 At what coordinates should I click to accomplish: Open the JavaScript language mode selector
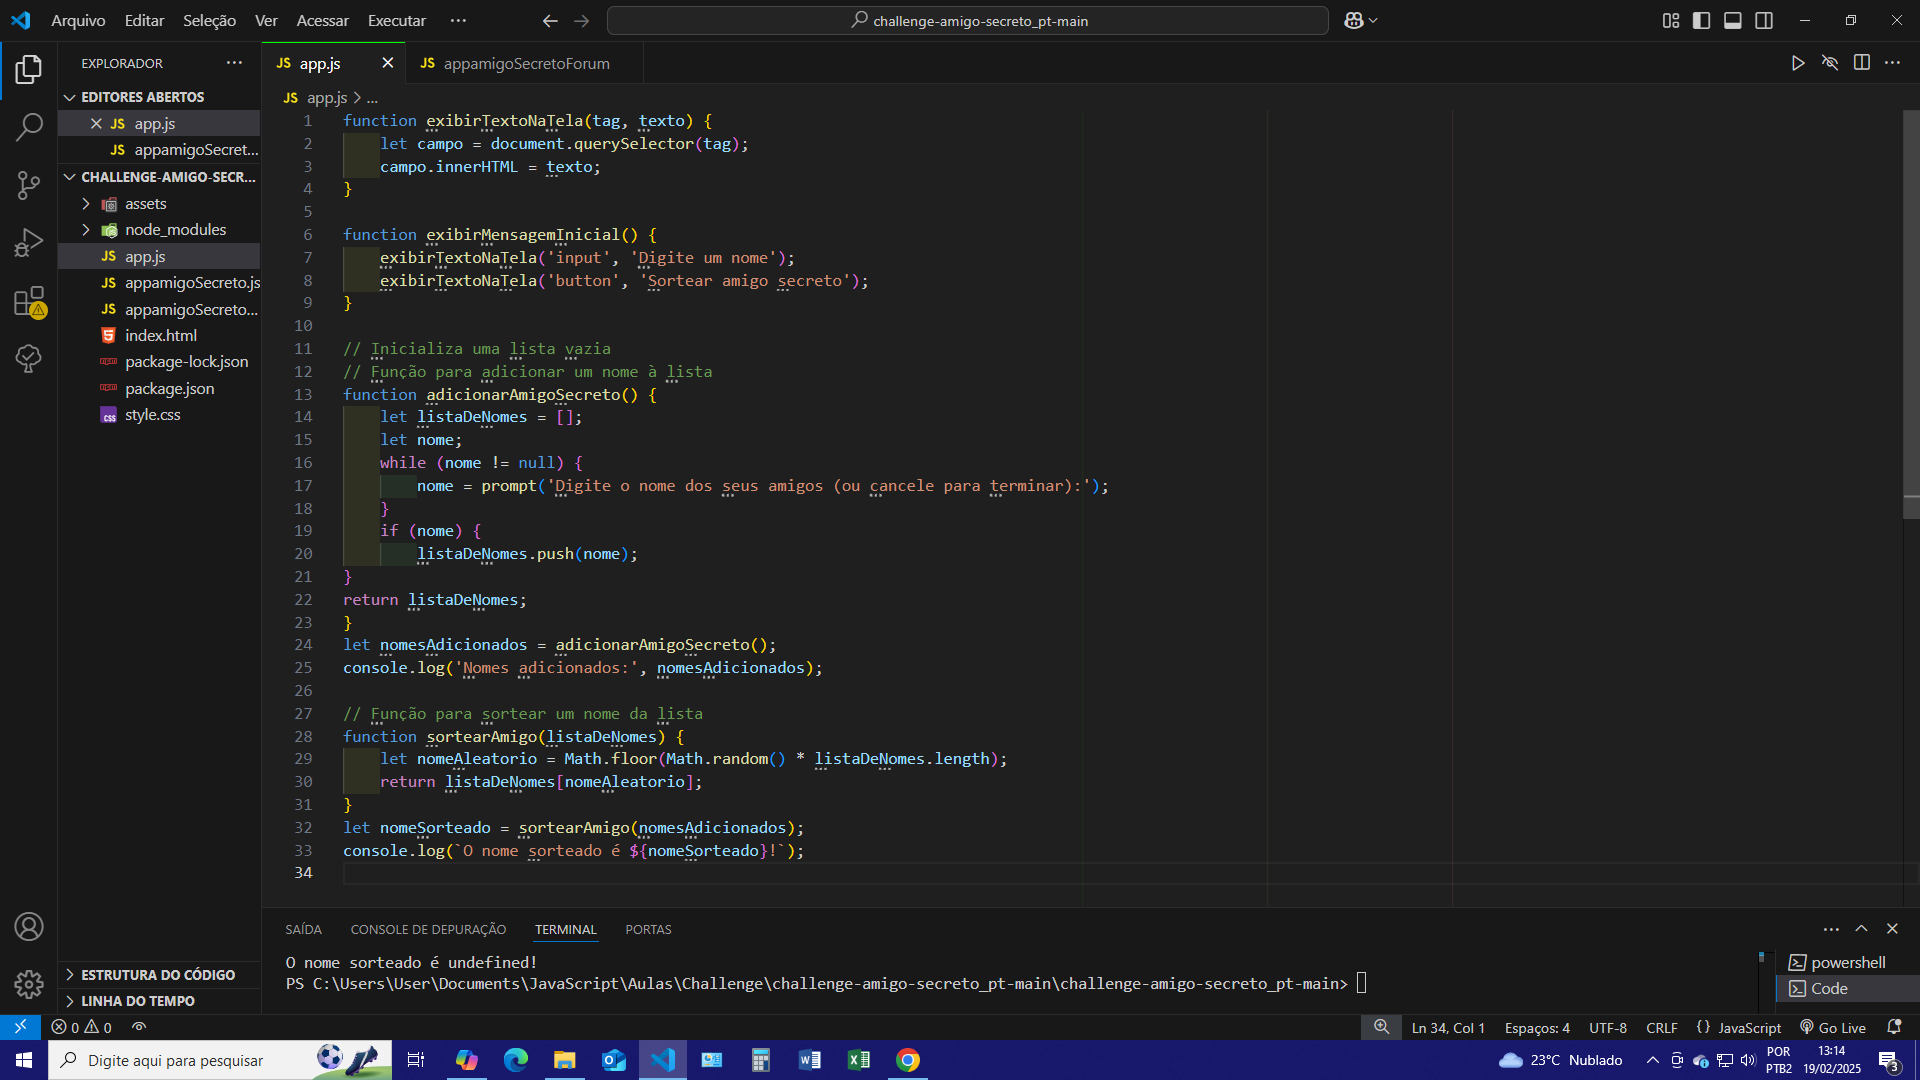click(x=1749, y=1027)
